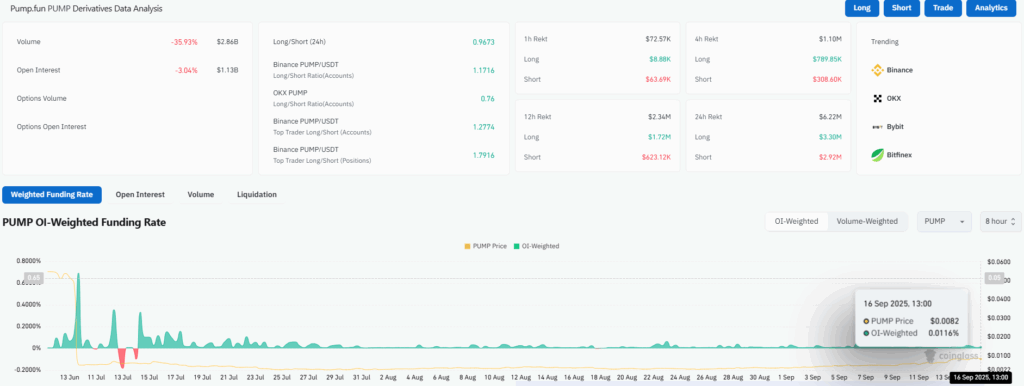Click the Options Open Interest label

(52, 127)
